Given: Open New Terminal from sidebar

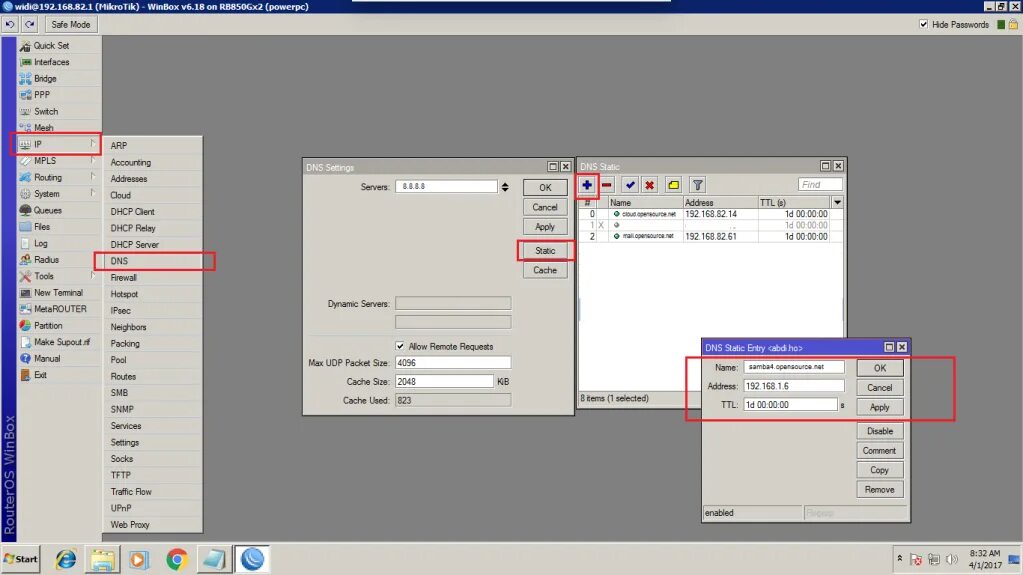Looking at the screenshot, I should point(58,292).
